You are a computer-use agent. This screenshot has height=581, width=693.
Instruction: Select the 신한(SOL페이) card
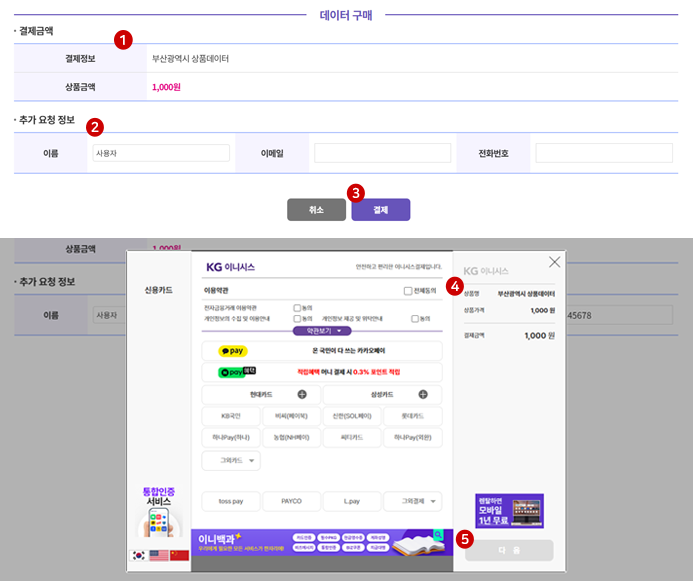point(352,416)
